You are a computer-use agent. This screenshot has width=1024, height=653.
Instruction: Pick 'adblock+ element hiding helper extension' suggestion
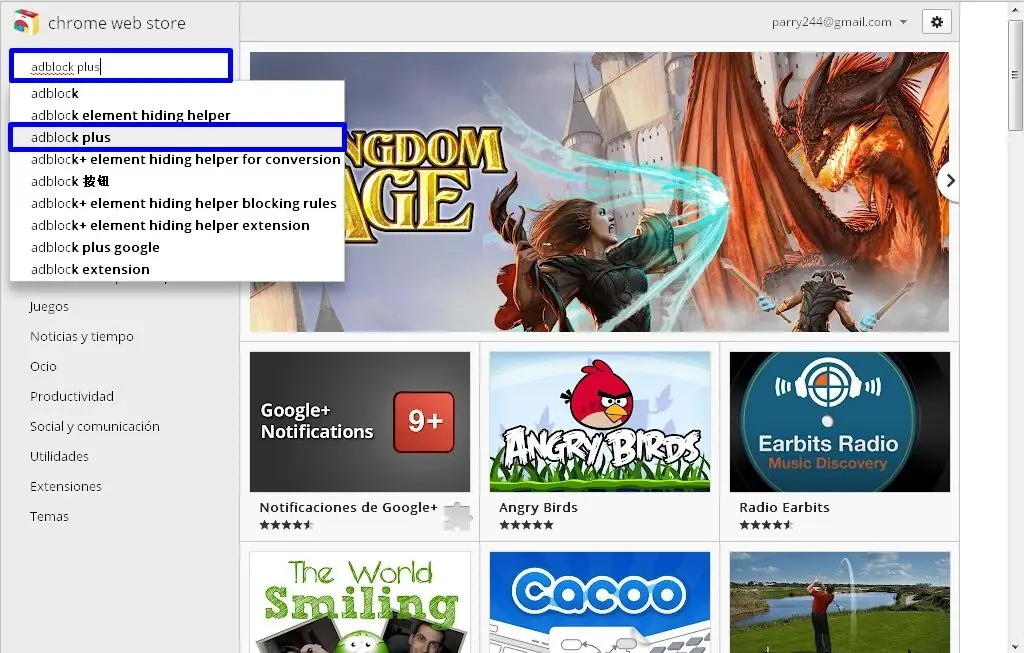[177, 225]
